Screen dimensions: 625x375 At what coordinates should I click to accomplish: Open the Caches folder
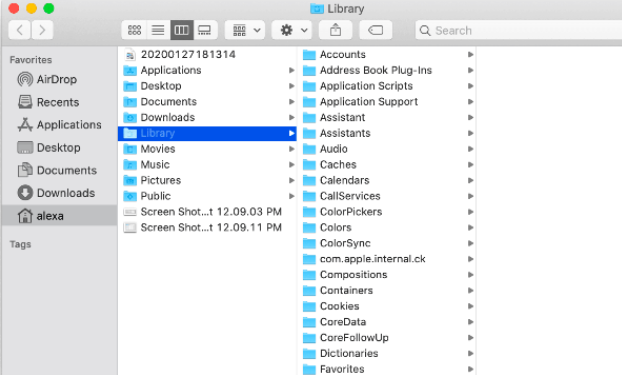387,165
